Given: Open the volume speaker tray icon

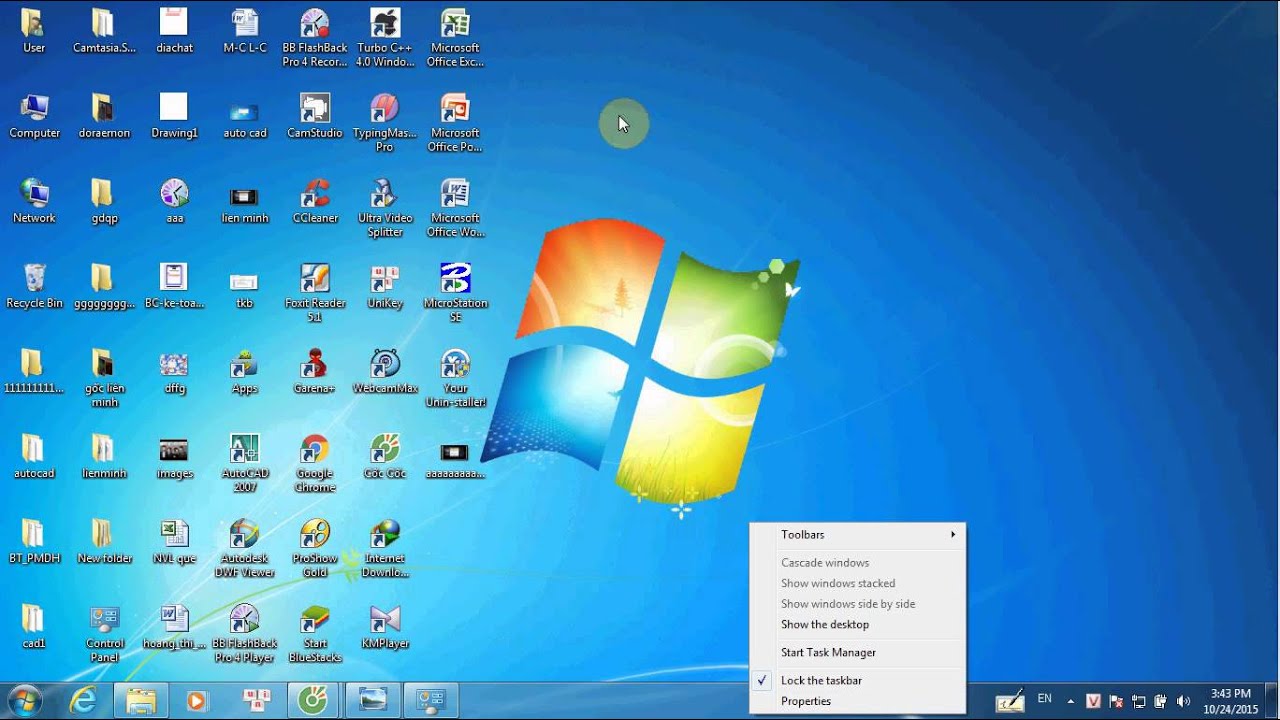Looking at the screenshot, I should 1184,701.
